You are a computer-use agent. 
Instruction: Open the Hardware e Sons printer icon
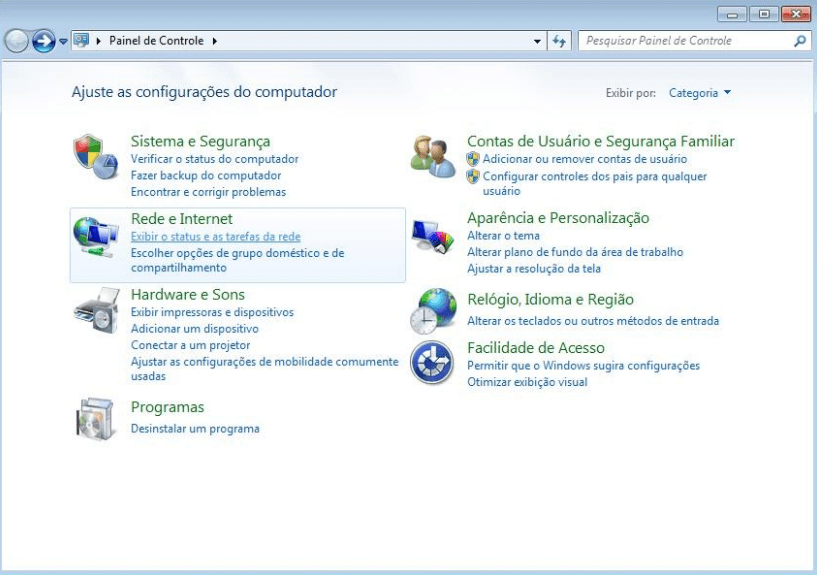click(x=97, y=310)
